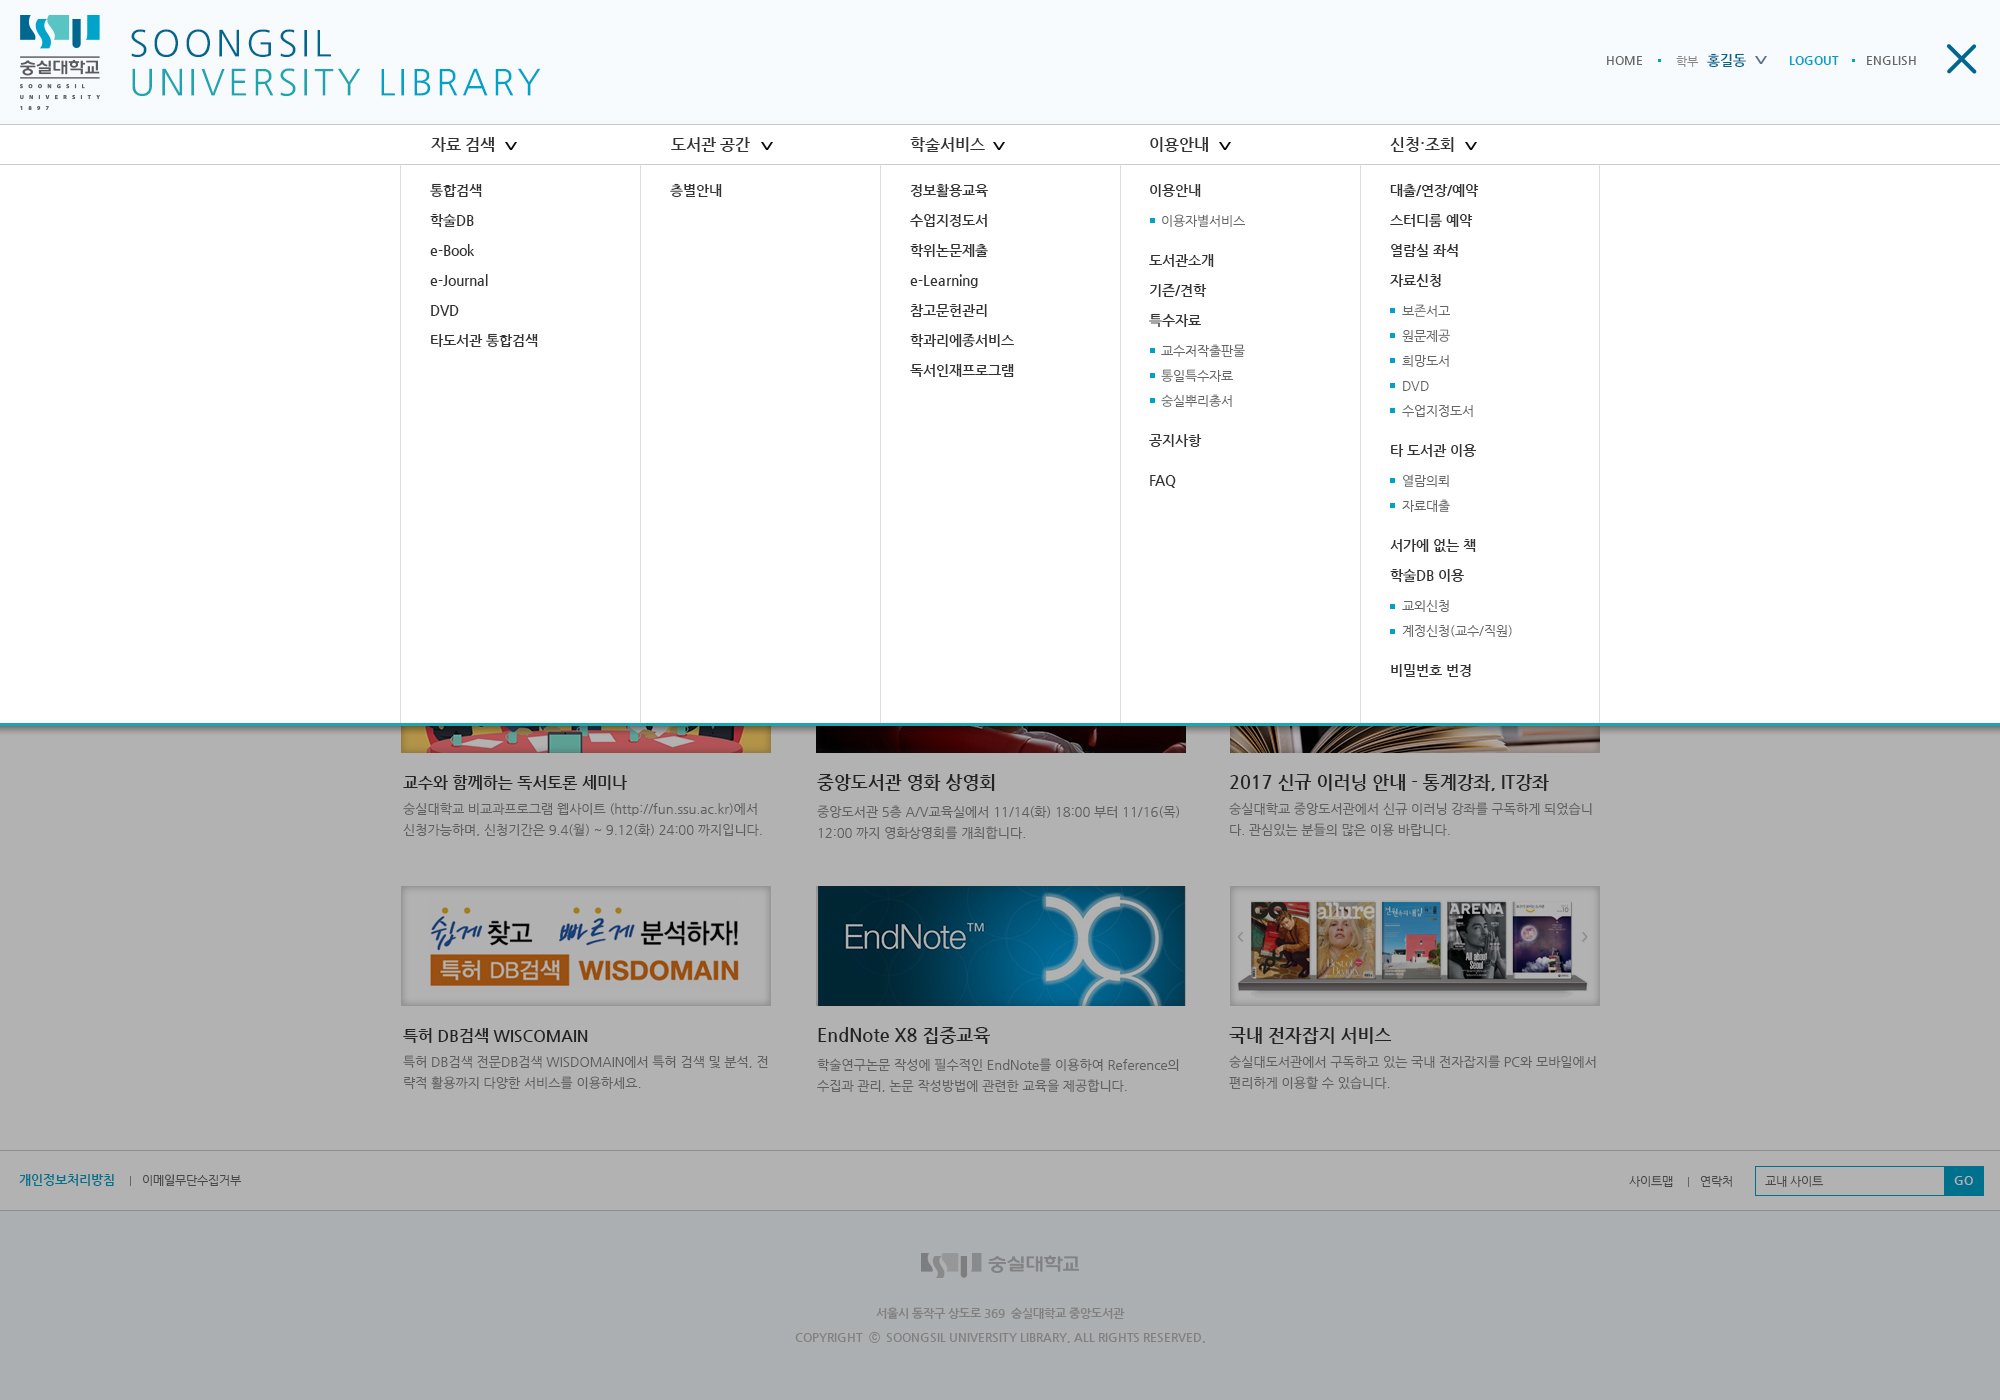Viewport: 2000px width, 1400px height.
Task: Open 도서관소개 menu item
Action: click(x=1181, y=260)
